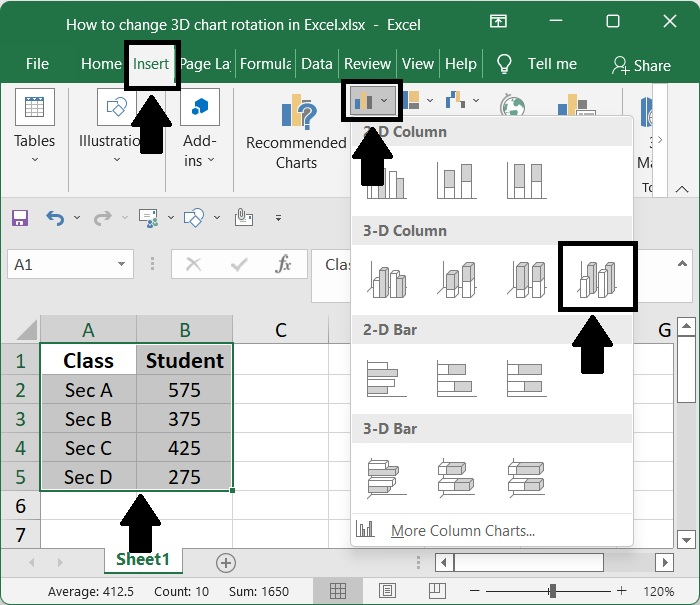Click the Undo arrow icon
Screen dimensions: 700x605
point(55,218)
